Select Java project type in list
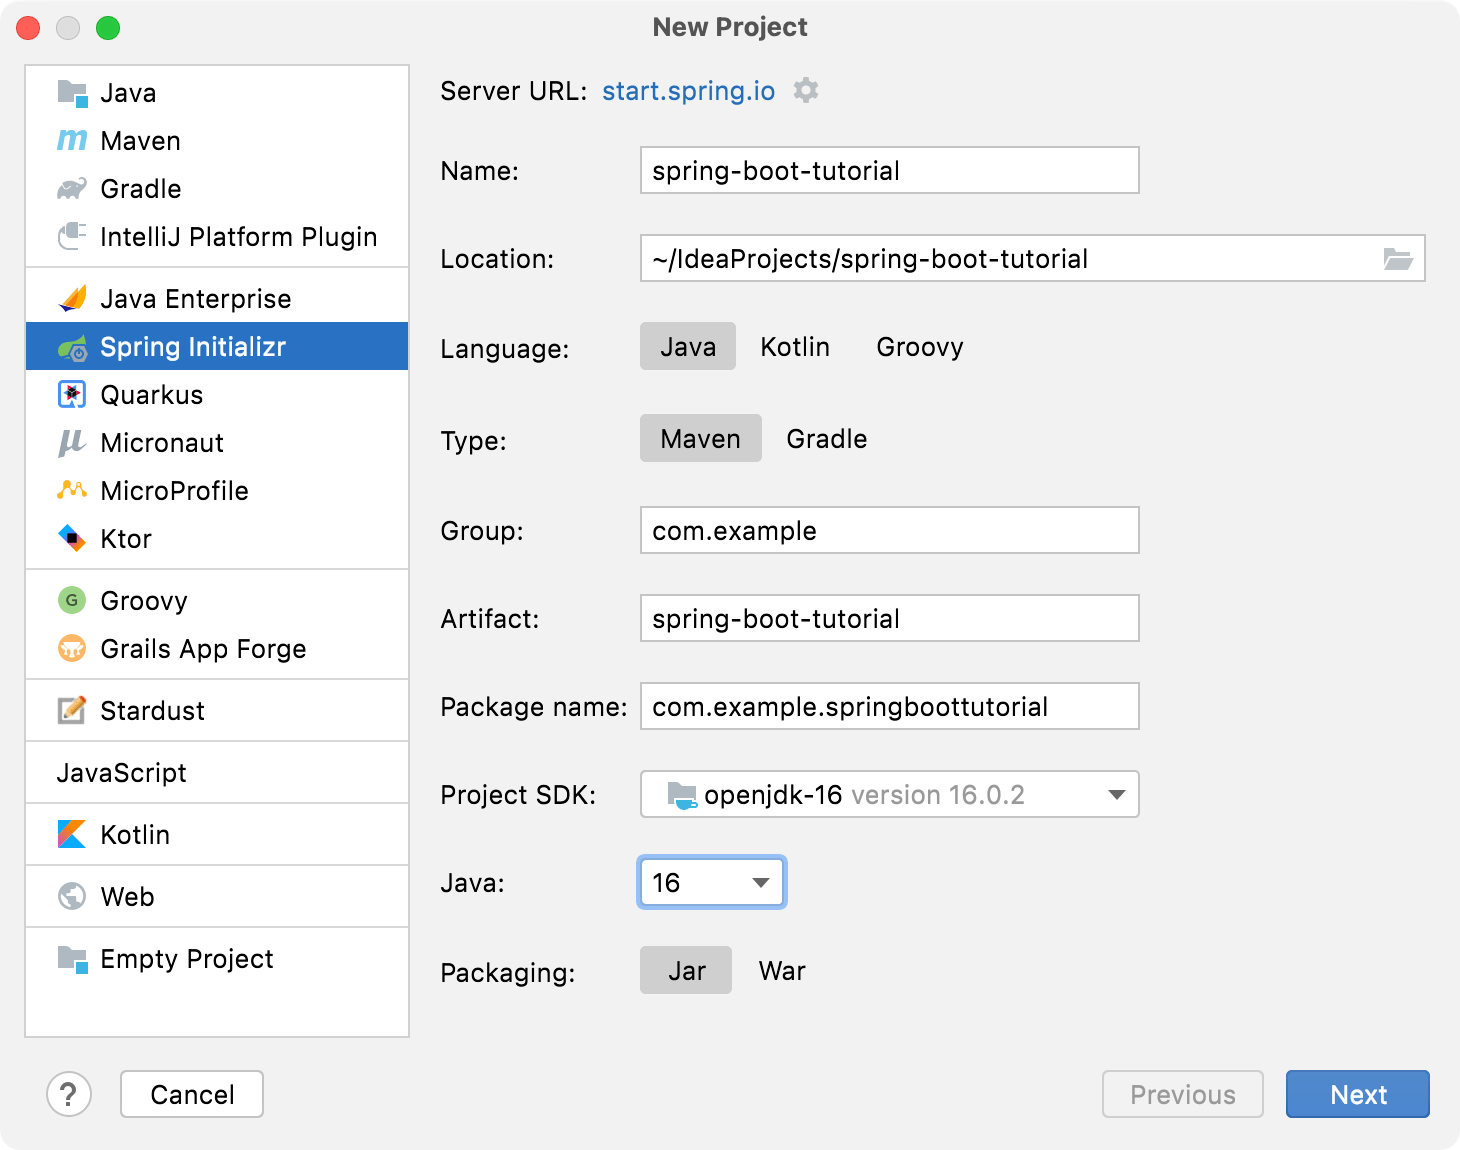The image size is (1460, 1150). [x=217, y=93]
